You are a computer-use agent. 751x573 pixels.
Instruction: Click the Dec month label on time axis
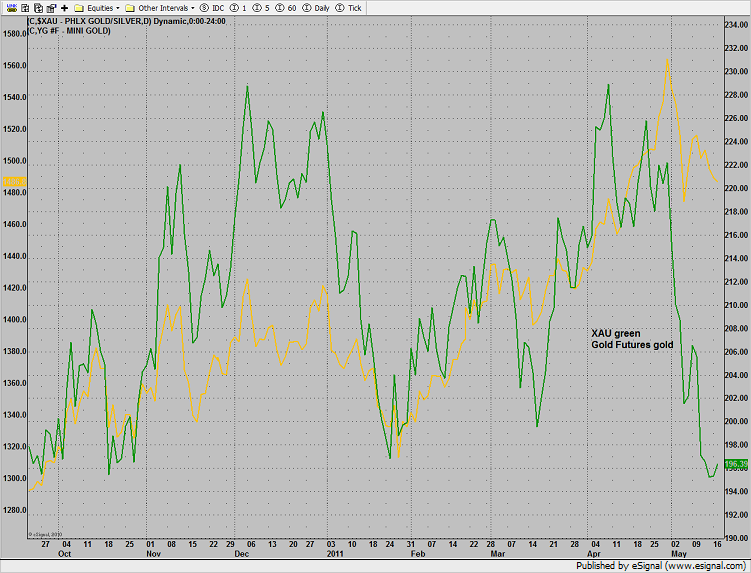242,554
